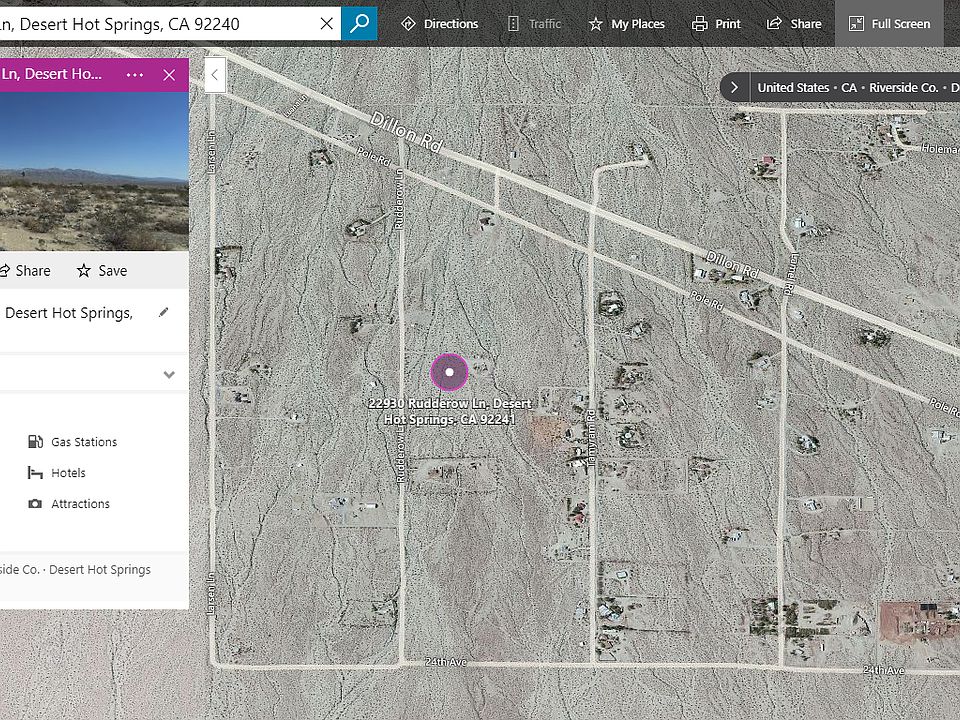Collapse the left side panel

pos(214,75)
